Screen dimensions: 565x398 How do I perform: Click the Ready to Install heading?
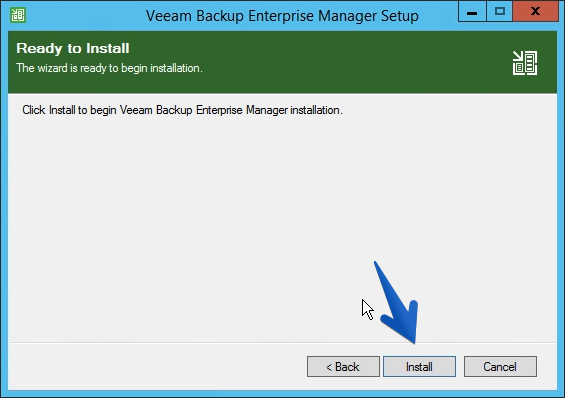tap(73, 48)
